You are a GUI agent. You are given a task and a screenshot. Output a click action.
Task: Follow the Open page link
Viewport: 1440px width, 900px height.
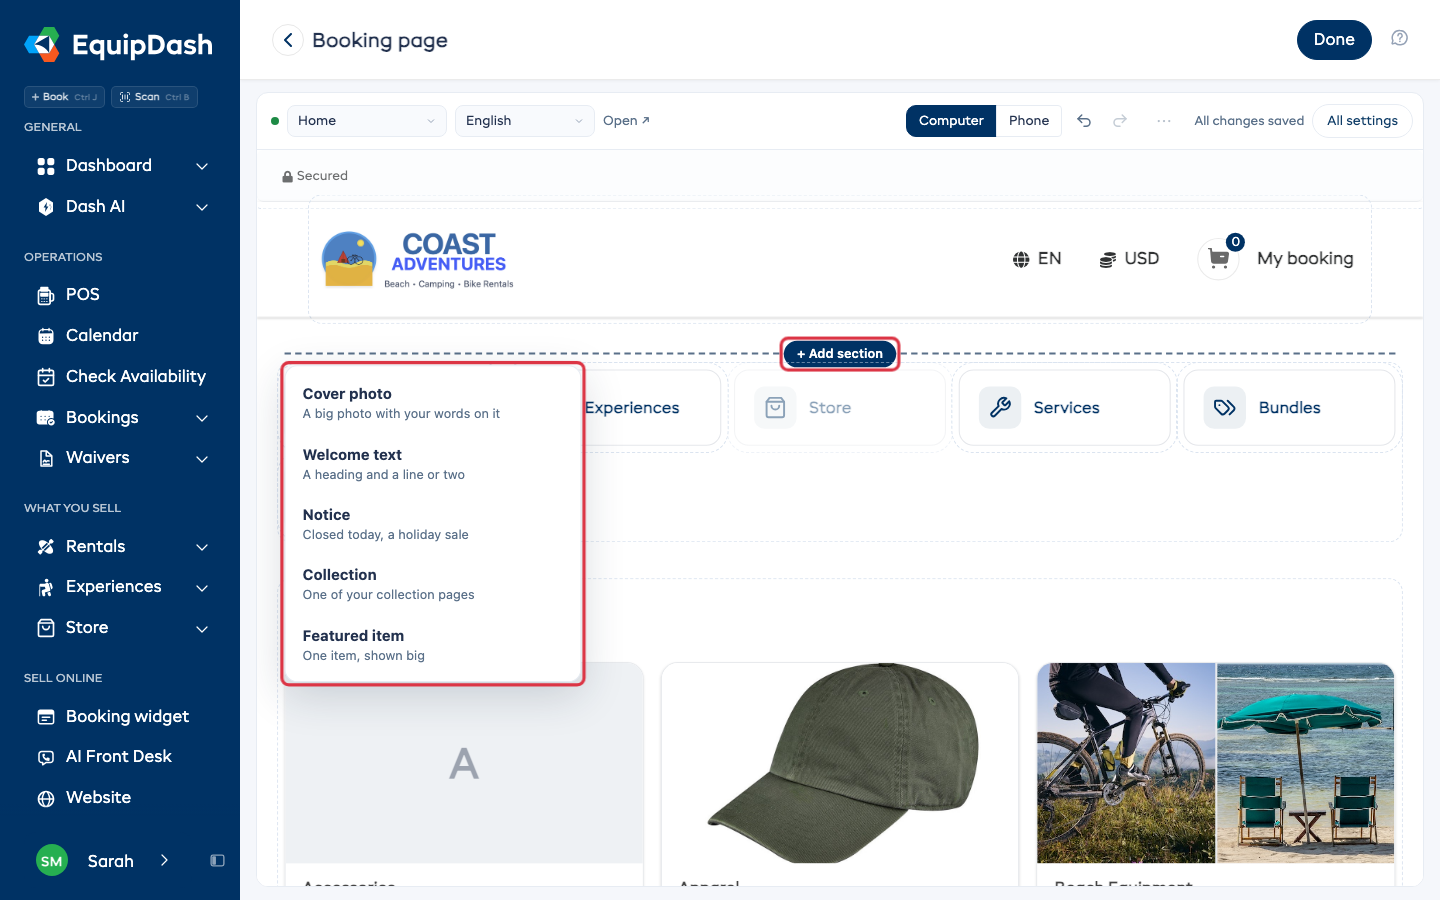coord(626,121)
